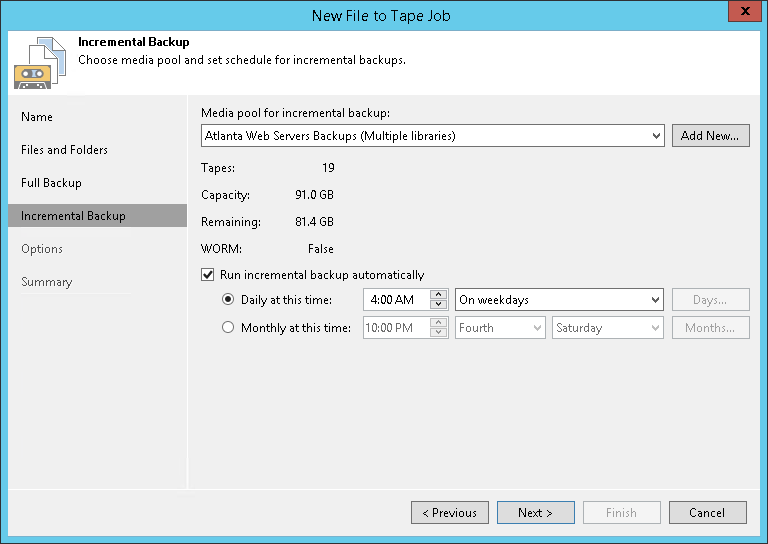Click the Cancel button

tap(708, 513)
